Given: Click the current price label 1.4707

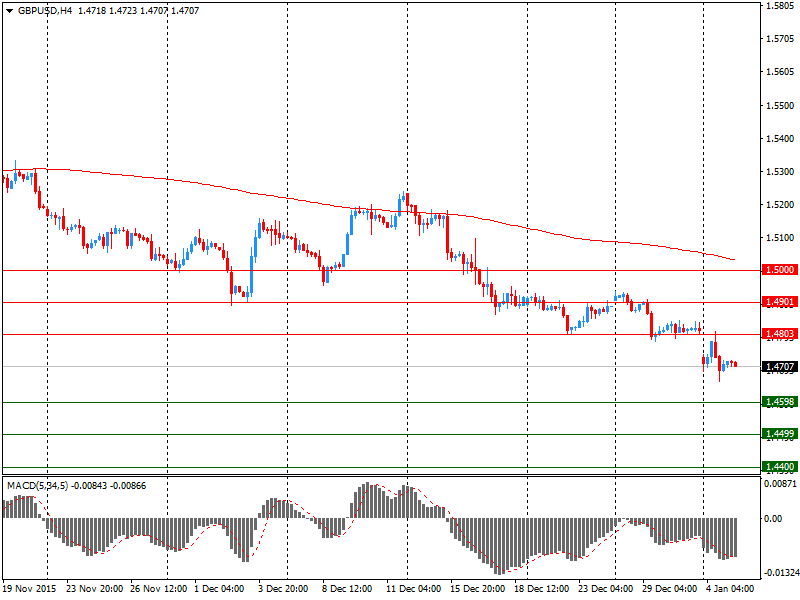Looking at the screenshot, I should [779, 366].
